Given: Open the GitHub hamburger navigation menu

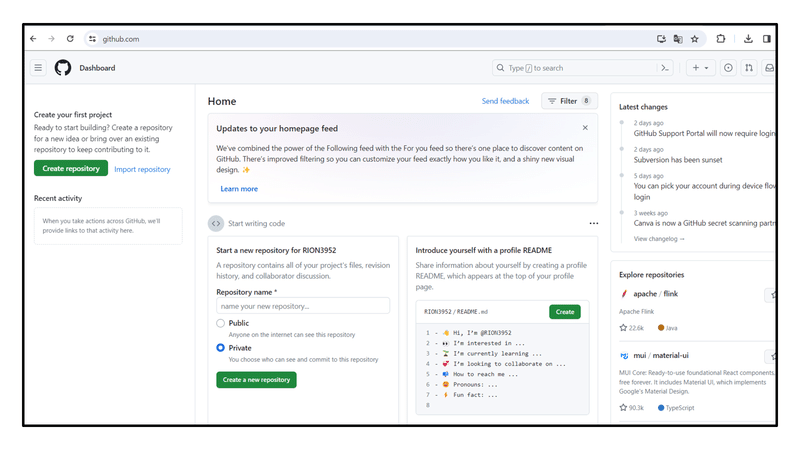Looking at the screenshot, I should click(x=38, y=68).
